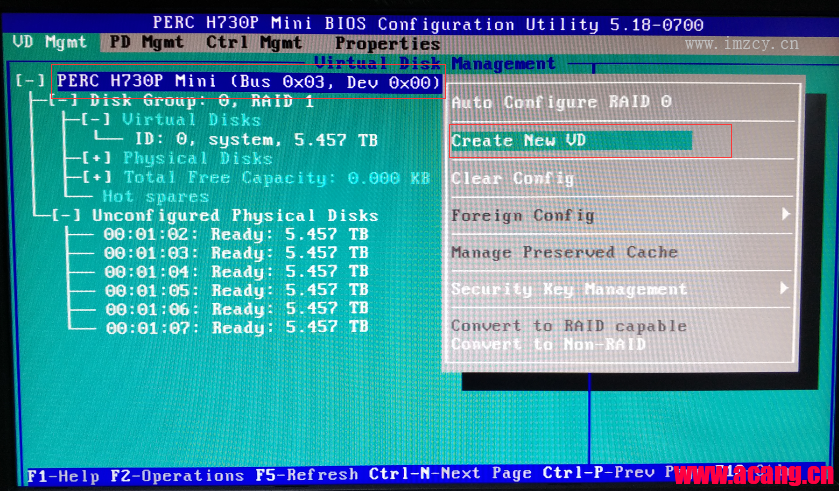The width and height of the screenshot is (839, 491).
Task: Choose Auto Configure RAID 0
Action: point(561,102)
